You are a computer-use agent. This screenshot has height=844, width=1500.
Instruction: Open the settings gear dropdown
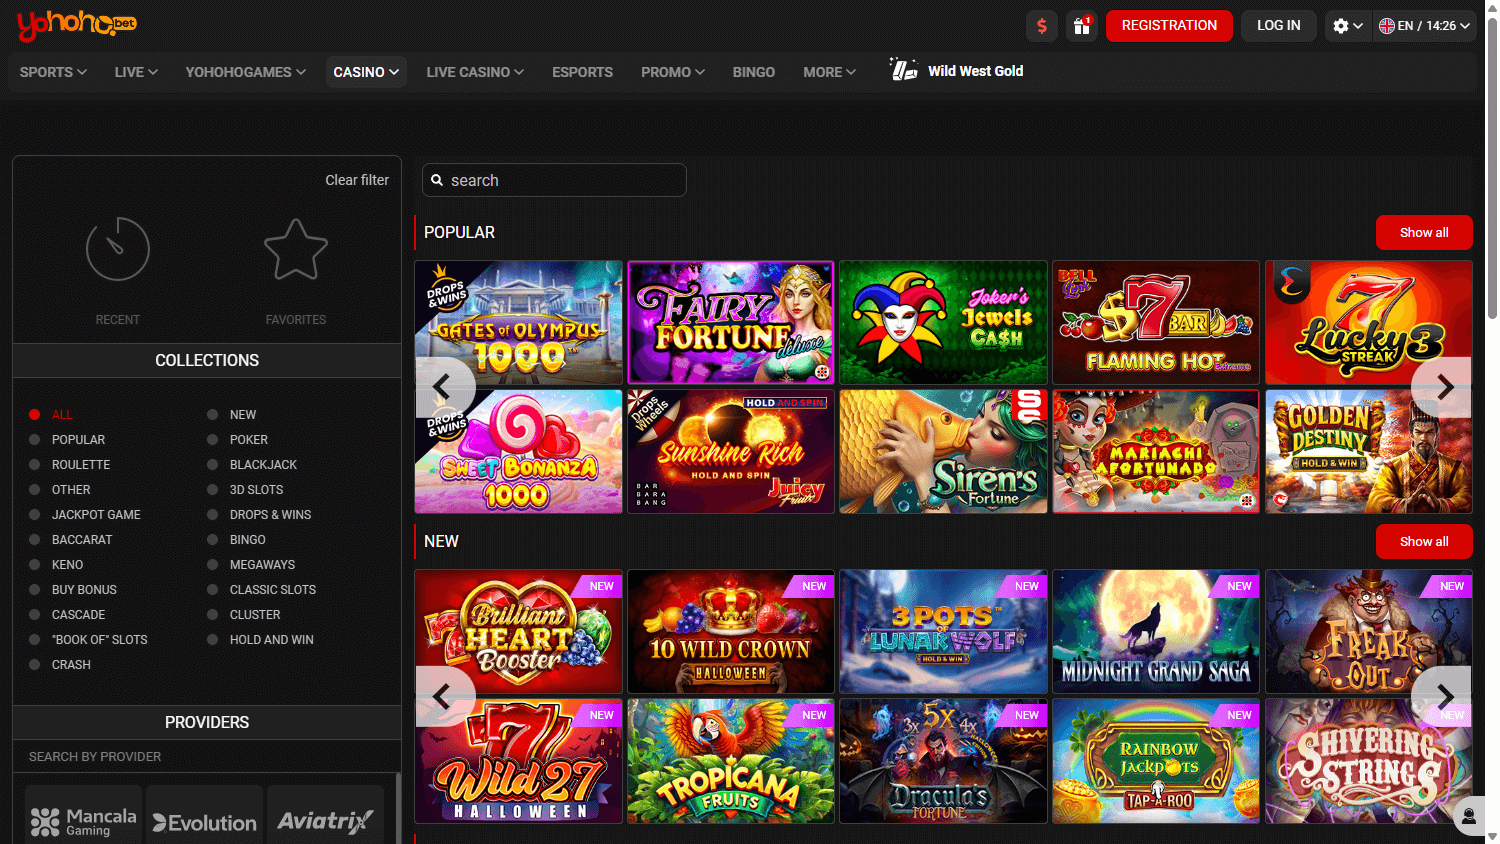click(x=1348, y=25)
